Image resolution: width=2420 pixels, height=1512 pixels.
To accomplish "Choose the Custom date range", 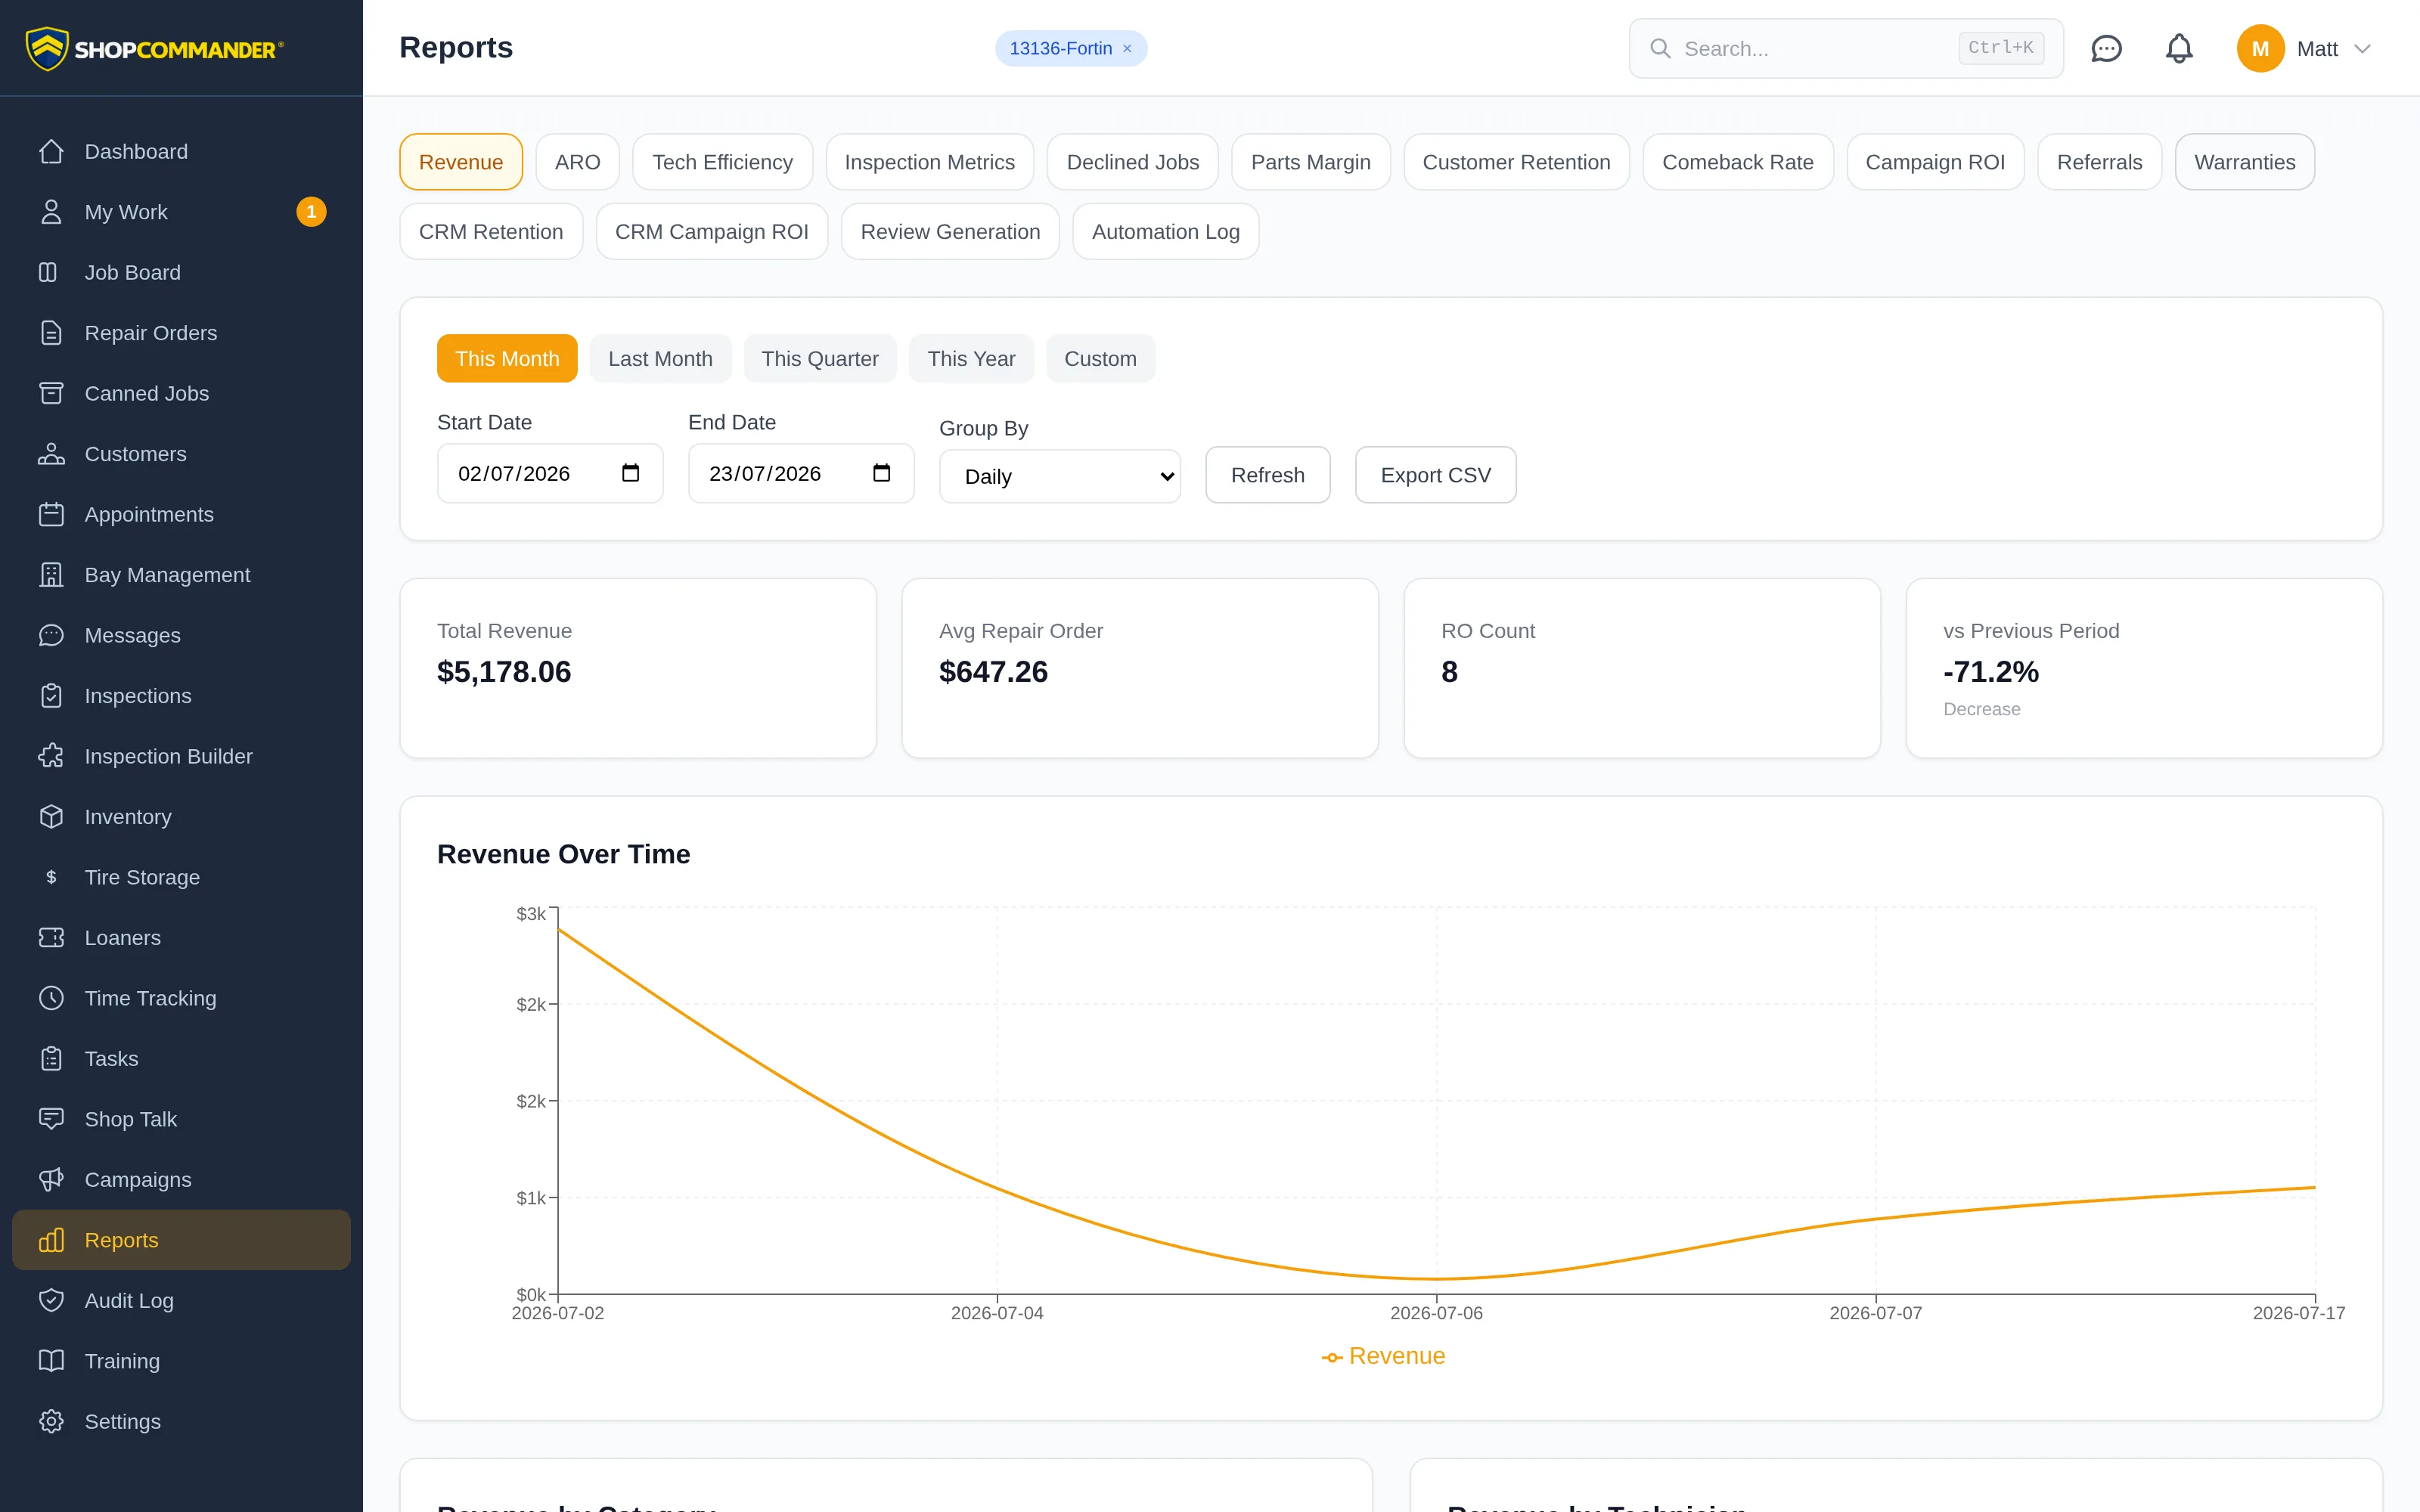I will [1100, 358].
